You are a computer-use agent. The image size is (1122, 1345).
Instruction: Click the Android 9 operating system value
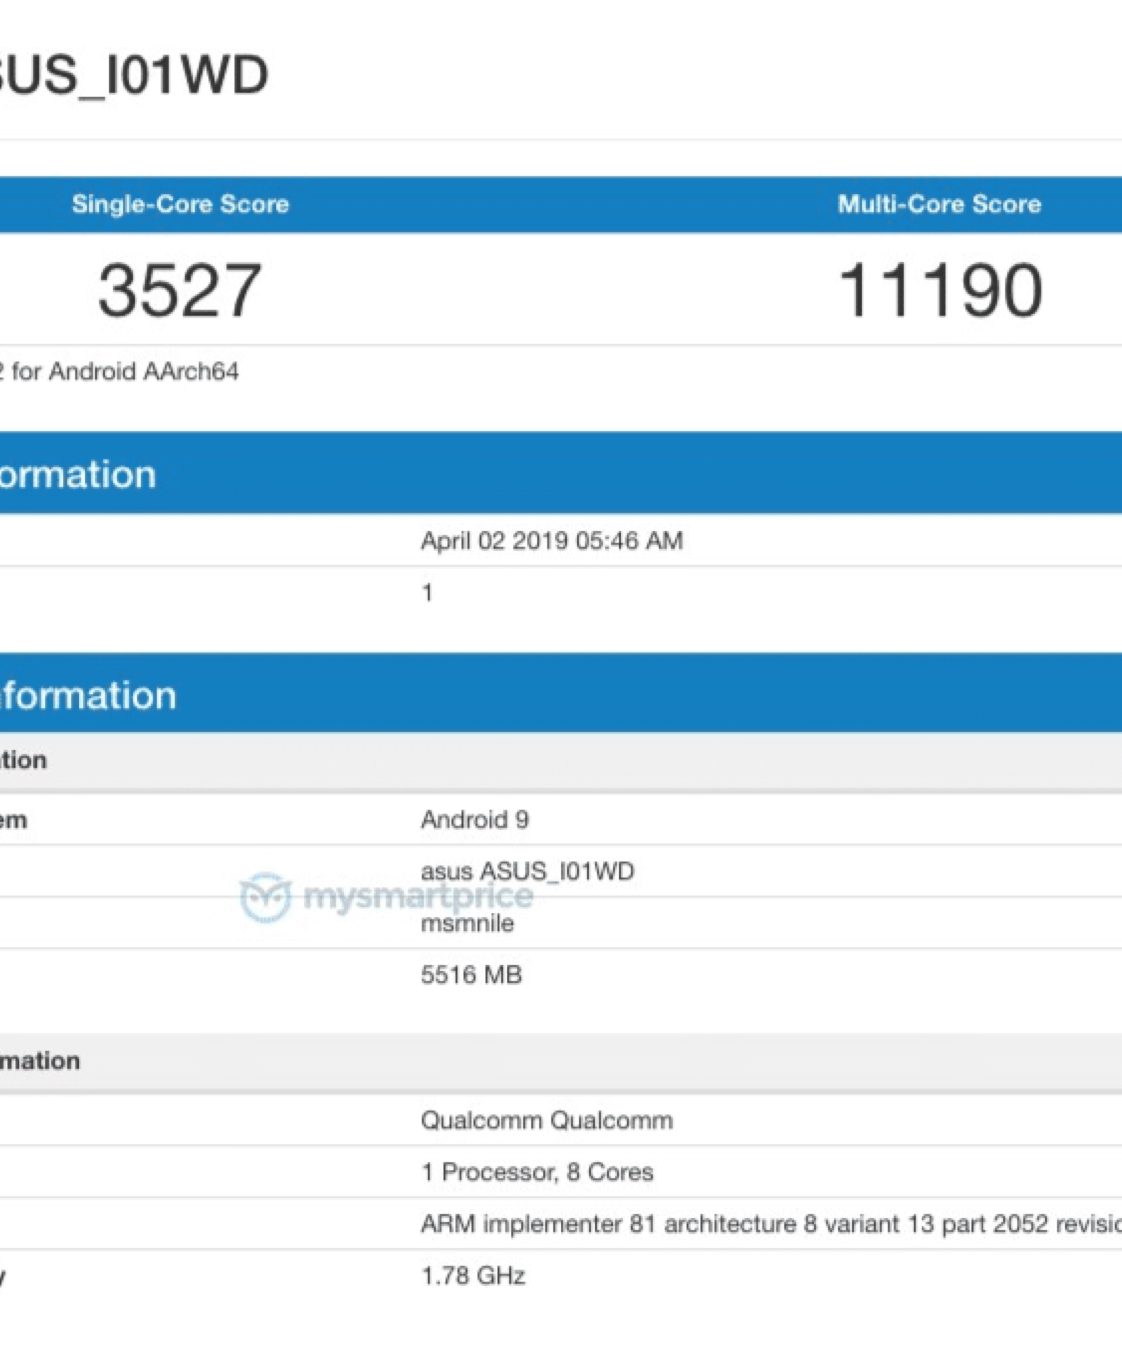tap(475, 820)
